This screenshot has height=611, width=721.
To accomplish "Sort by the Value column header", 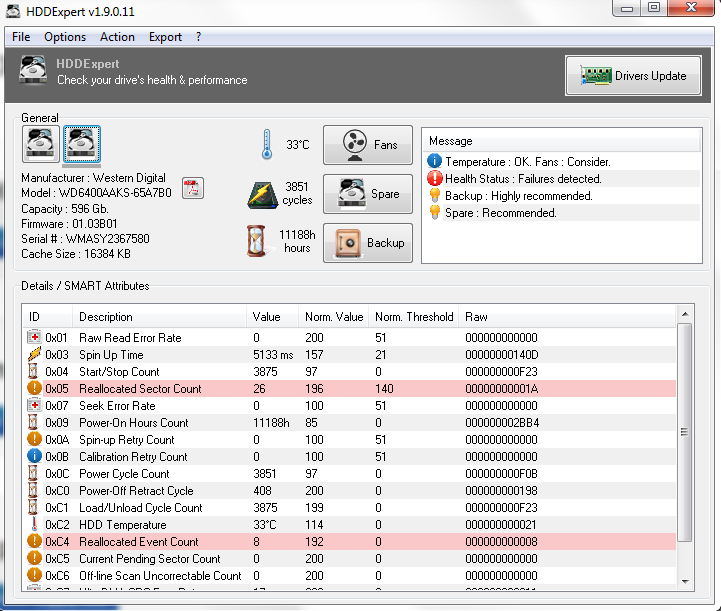I will pos(273,317).
